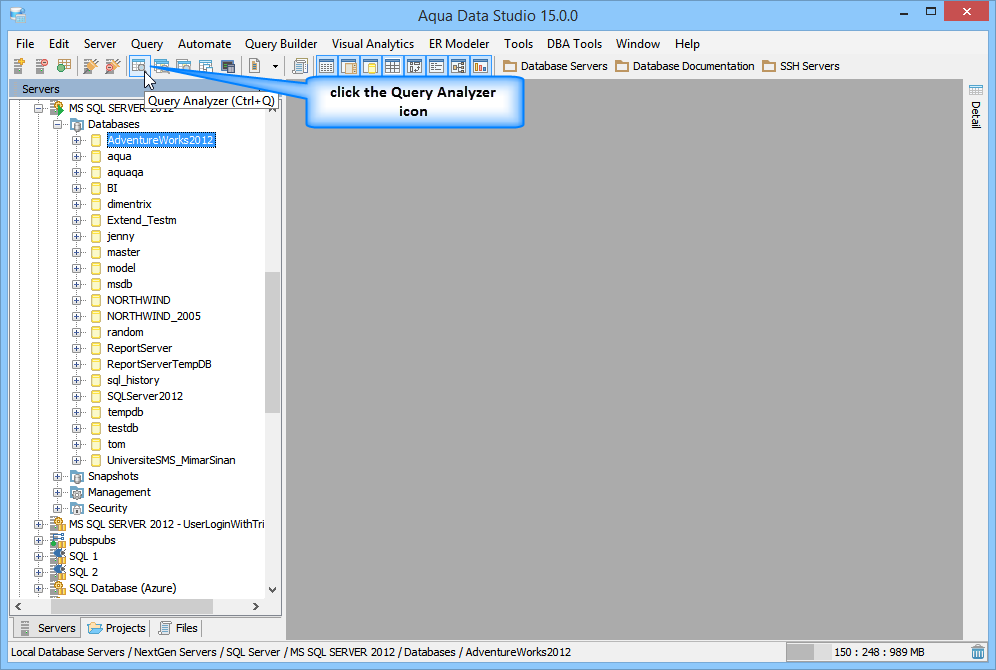Expand the Snapshots node

(x=57, y=476)
